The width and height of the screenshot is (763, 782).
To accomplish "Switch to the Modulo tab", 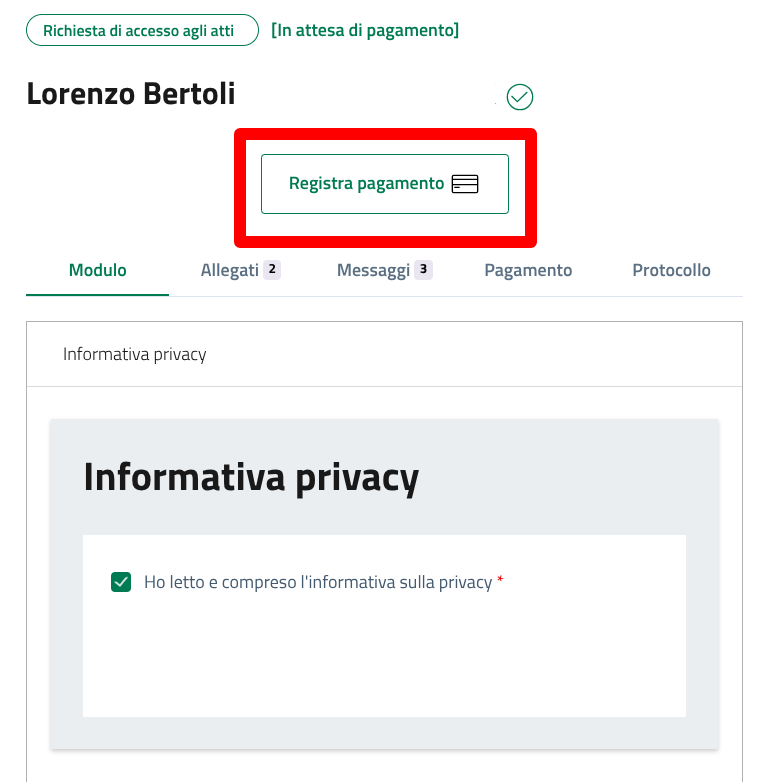I will pos(98,270).
